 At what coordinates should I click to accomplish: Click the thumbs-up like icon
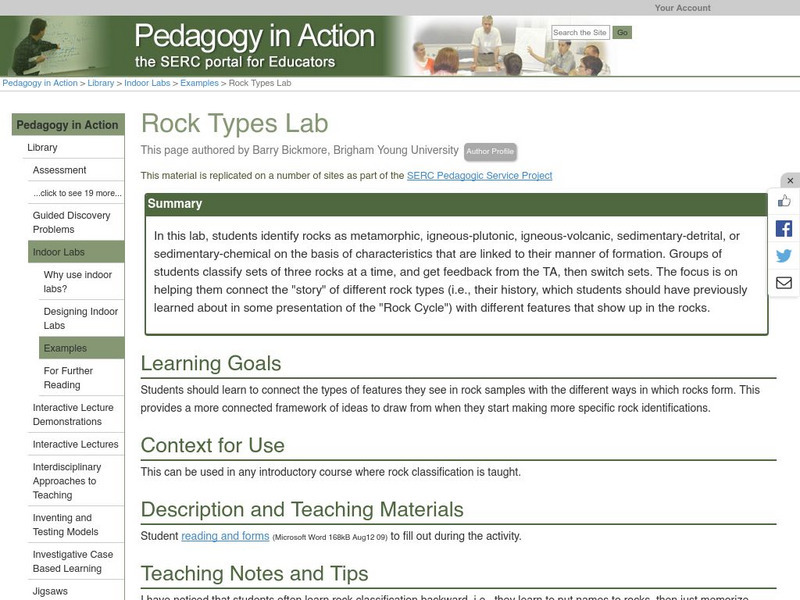coord(784,201)
